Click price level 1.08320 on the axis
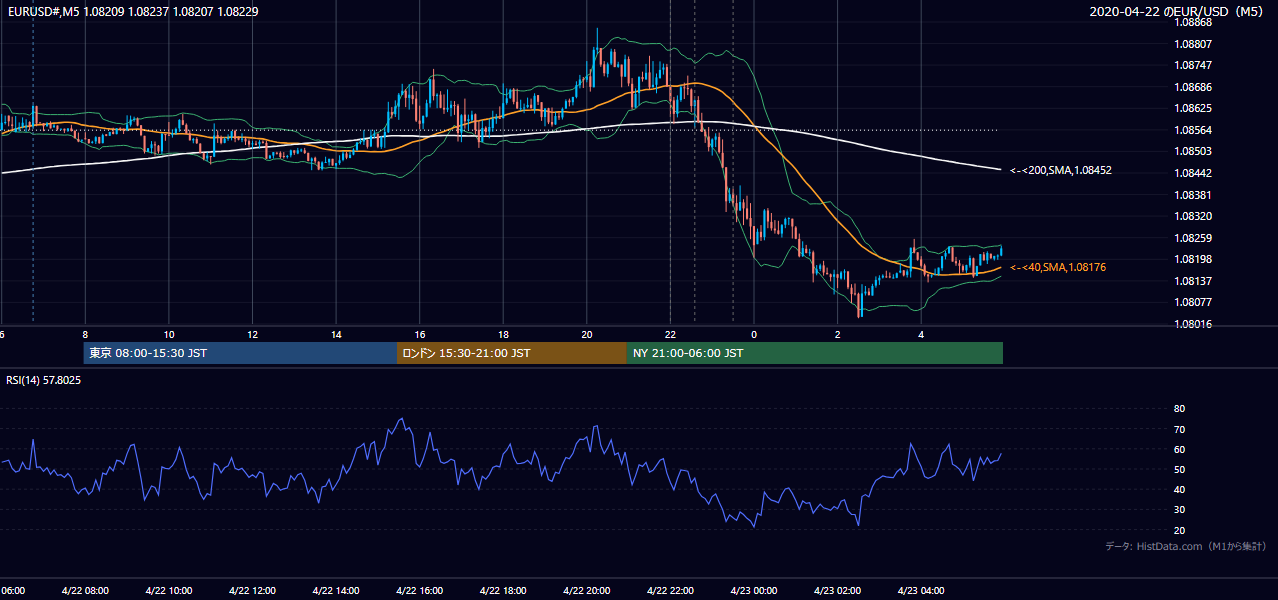Image resolution: width=1278 pixels, height=600 pixels. (1192, 216)
